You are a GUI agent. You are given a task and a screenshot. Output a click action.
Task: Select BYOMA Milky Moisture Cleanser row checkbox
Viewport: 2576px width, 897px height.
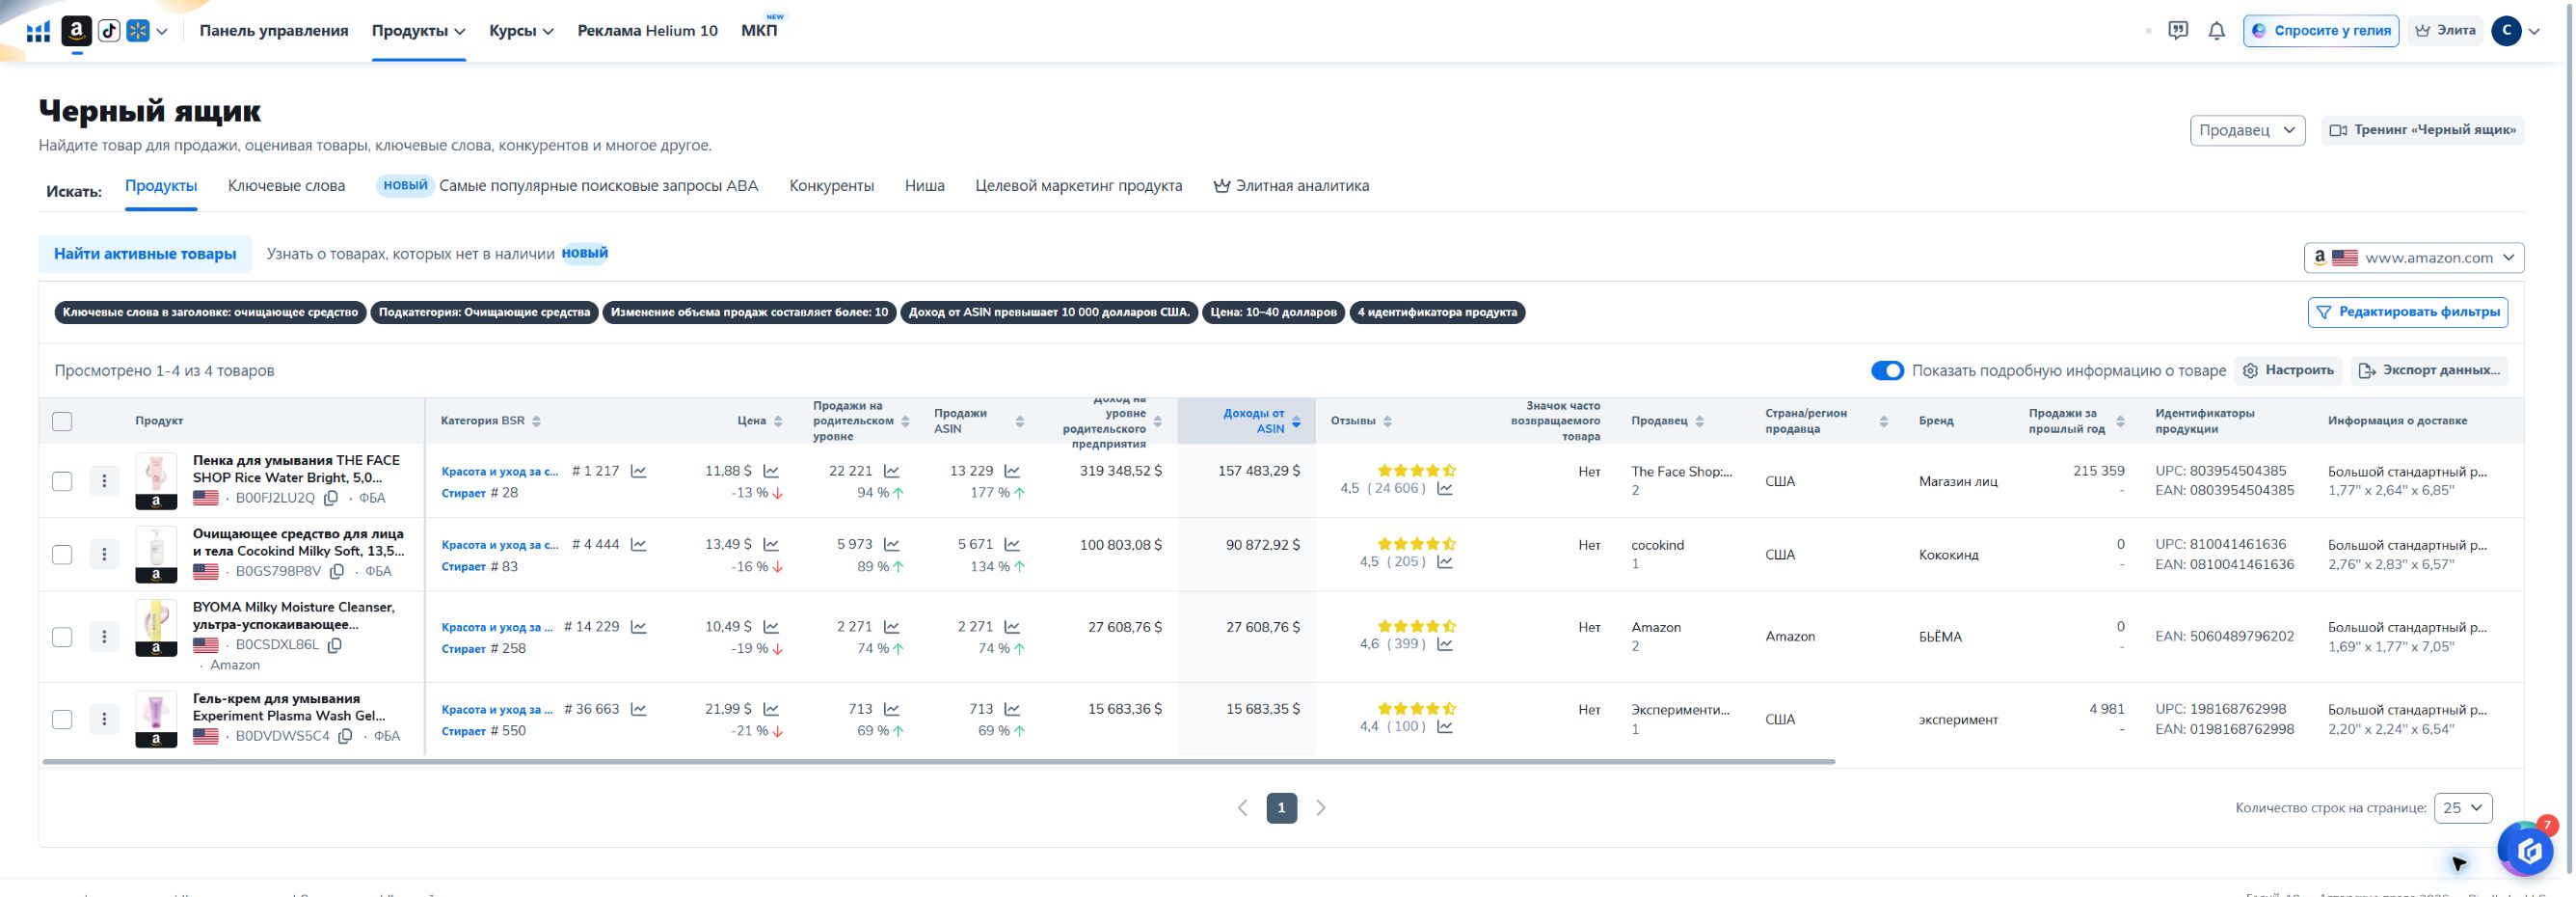(x=62, y=637)
